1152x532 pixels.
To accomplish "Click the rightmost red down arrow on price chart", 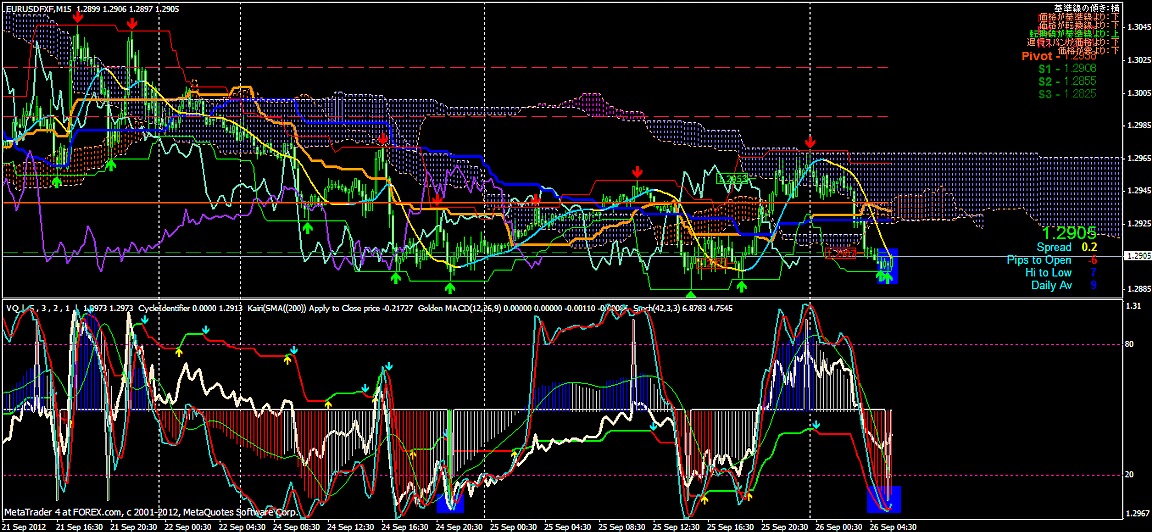I will (810, 145).
